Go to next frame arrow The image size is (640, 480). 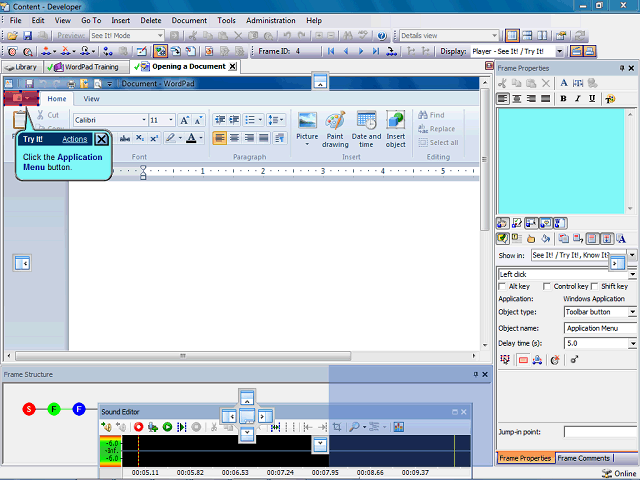pos(361,51)
